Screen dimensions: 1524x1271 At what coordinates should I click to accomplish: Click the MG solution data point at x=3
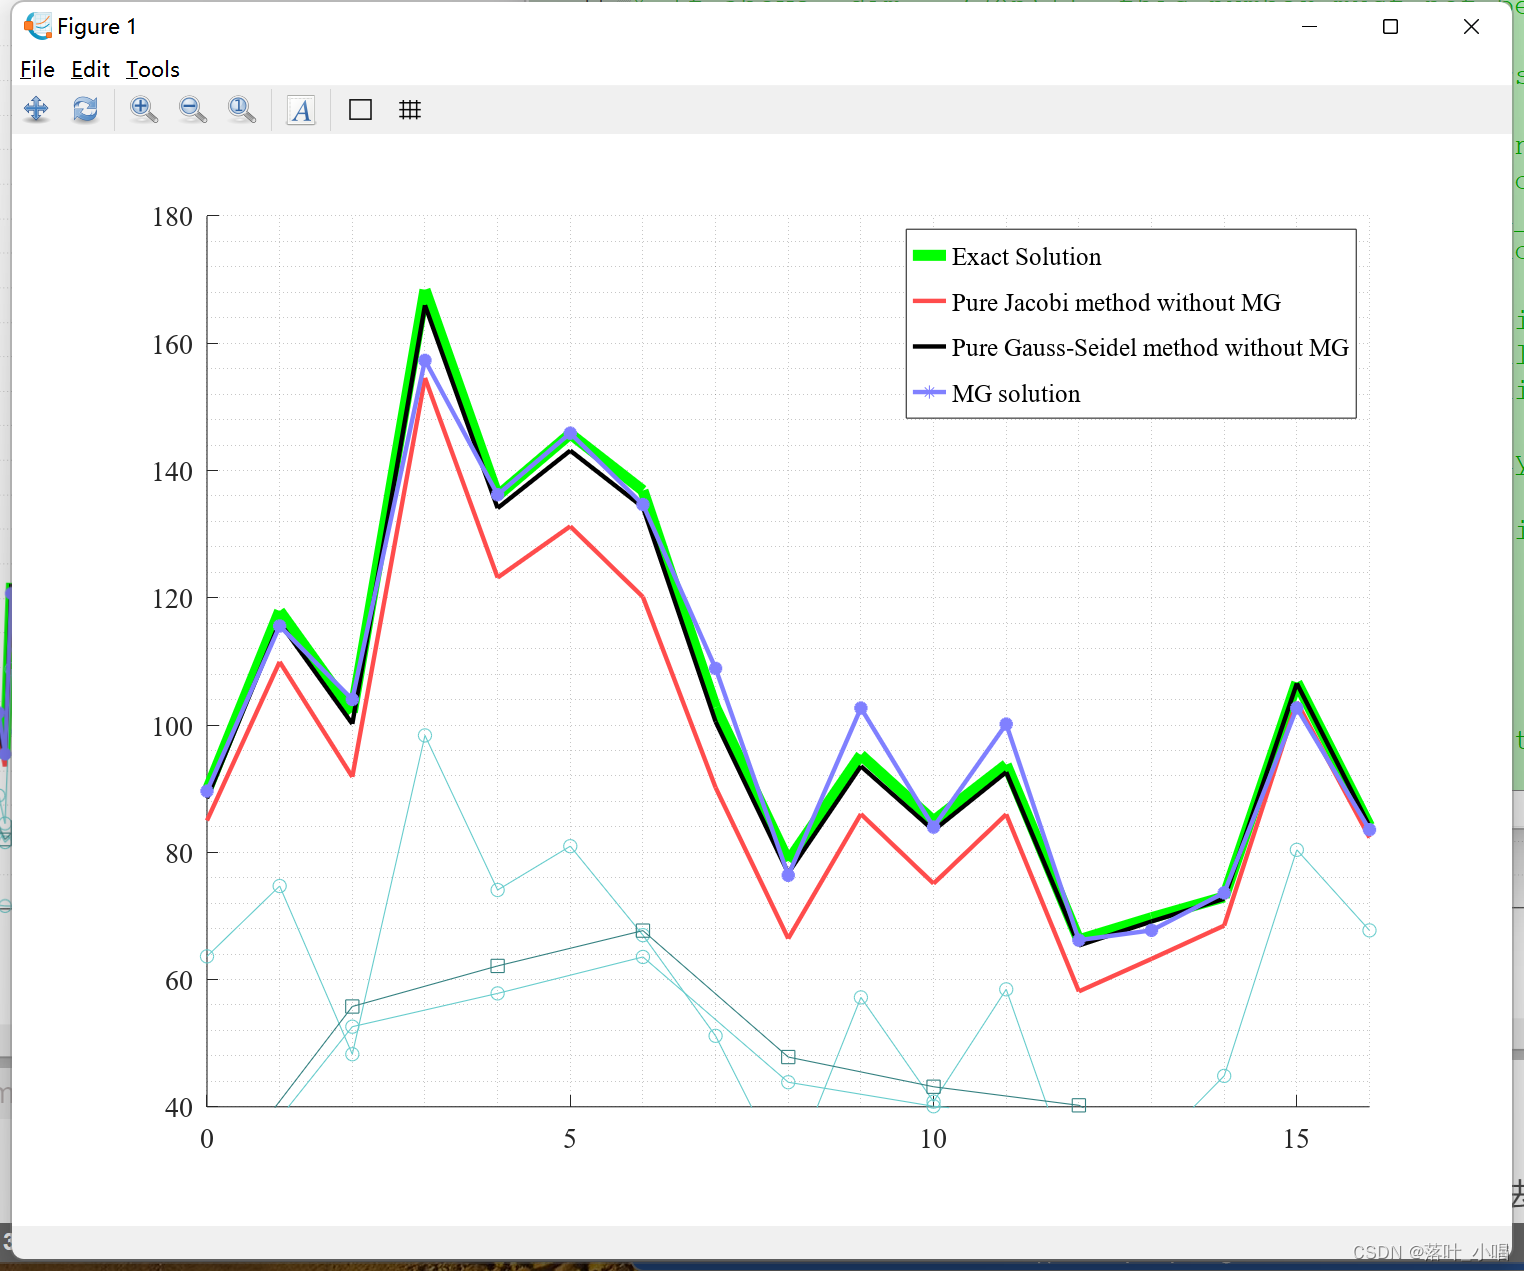click(425, 361)
